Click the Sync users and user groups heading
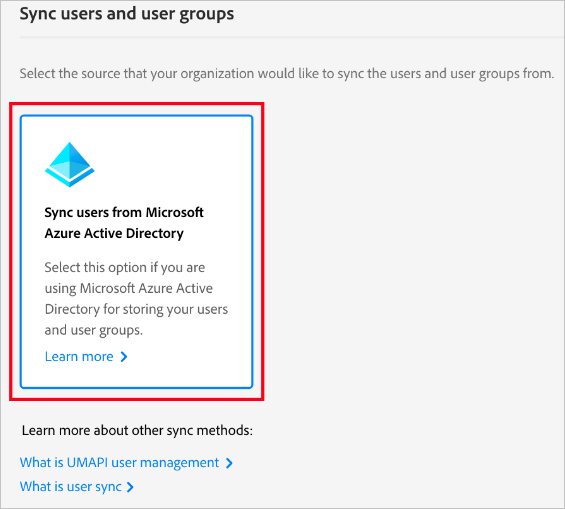 pos(126,14)
